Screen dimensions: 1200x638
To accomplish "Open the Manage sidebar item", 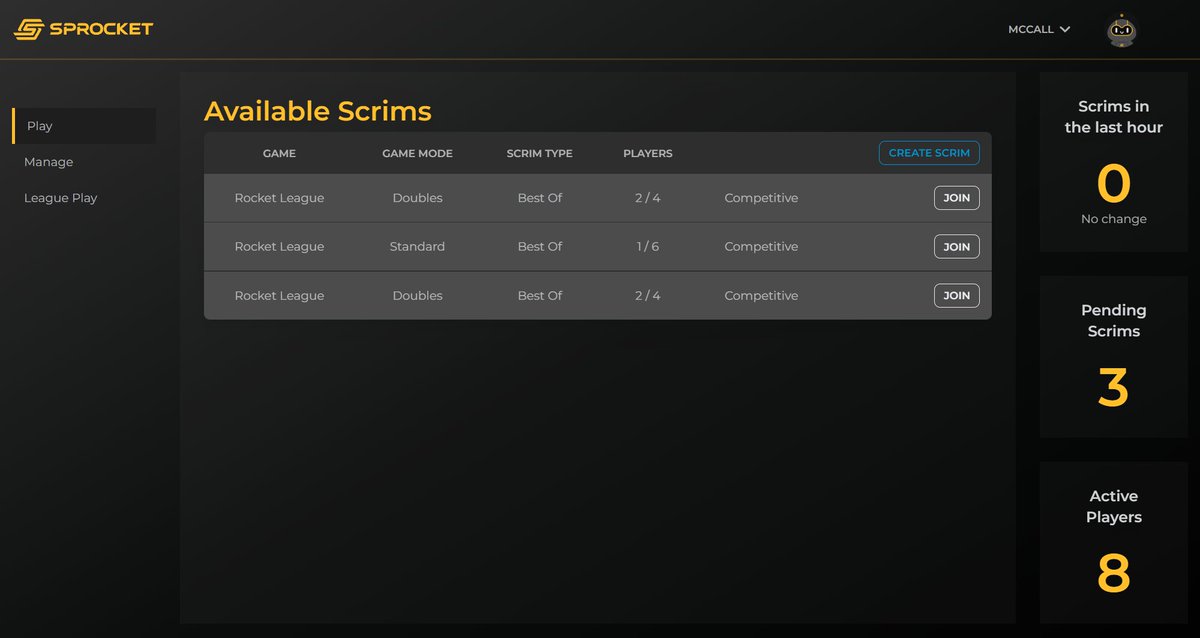I will pyautogui.click(x=49, y=162).
